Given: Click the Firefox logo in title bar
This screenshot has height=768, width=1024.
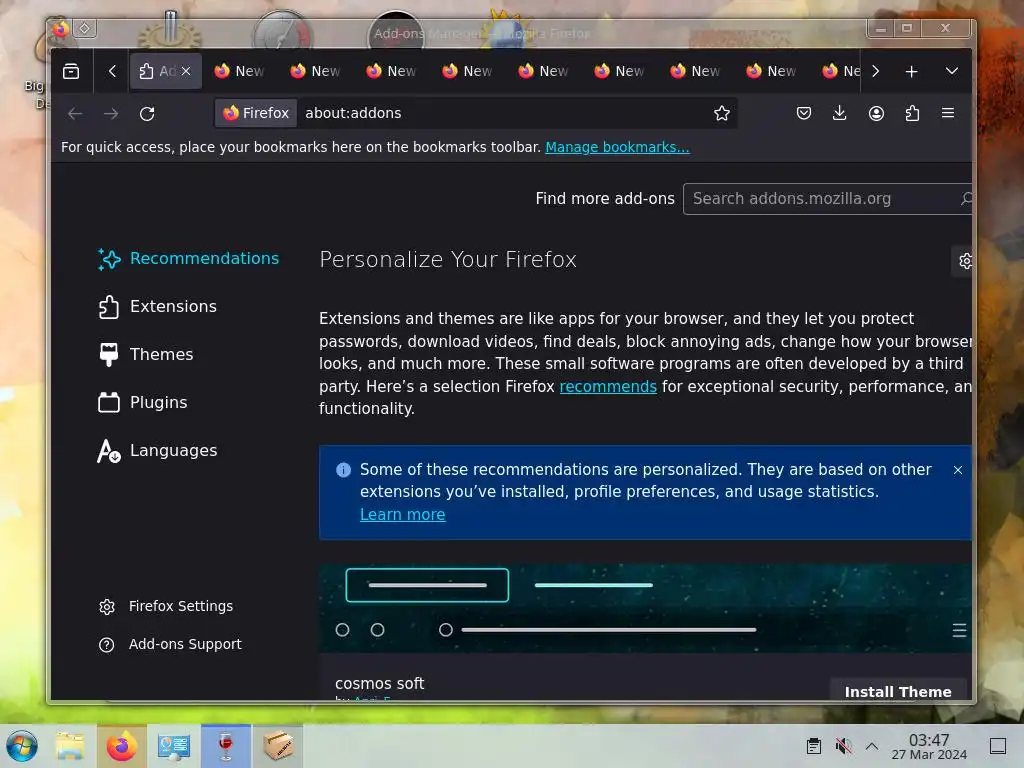Looking at the screenshot, I should coord(61,29).
